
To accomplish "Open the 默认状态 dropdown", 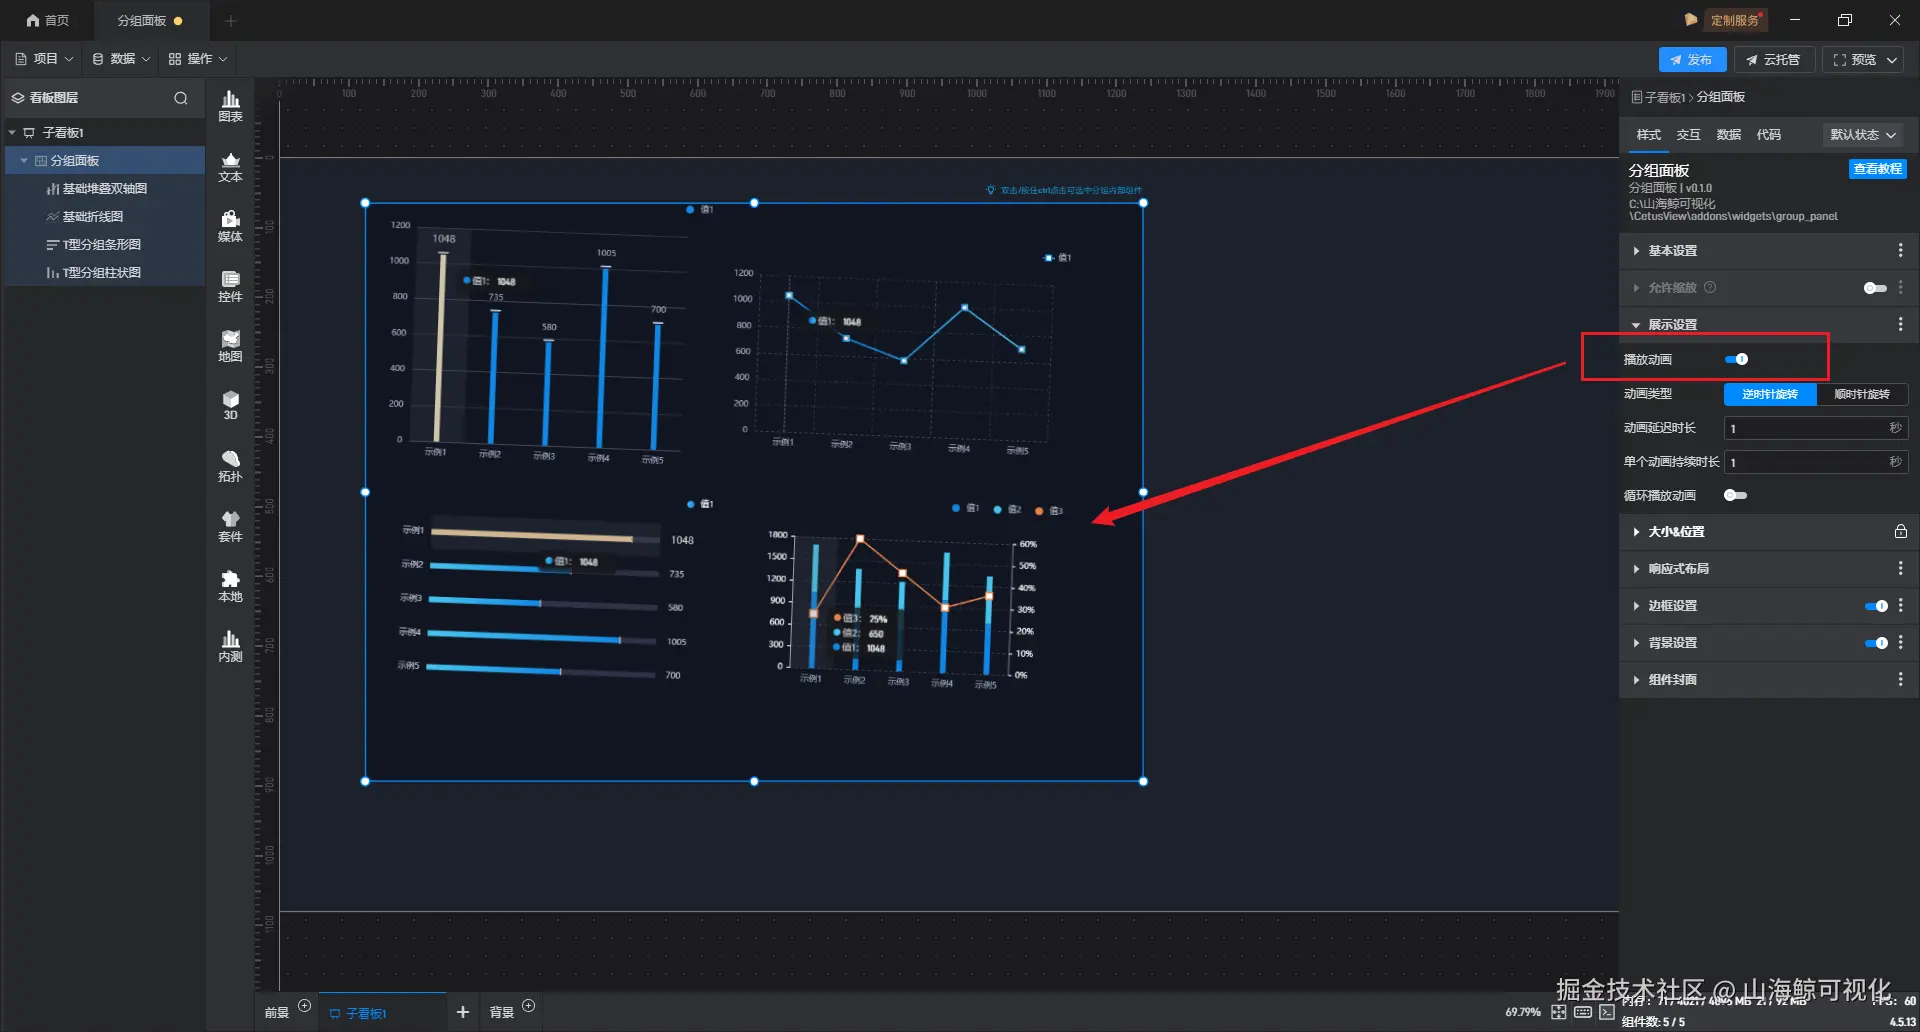I will (x=1863, y=135).
